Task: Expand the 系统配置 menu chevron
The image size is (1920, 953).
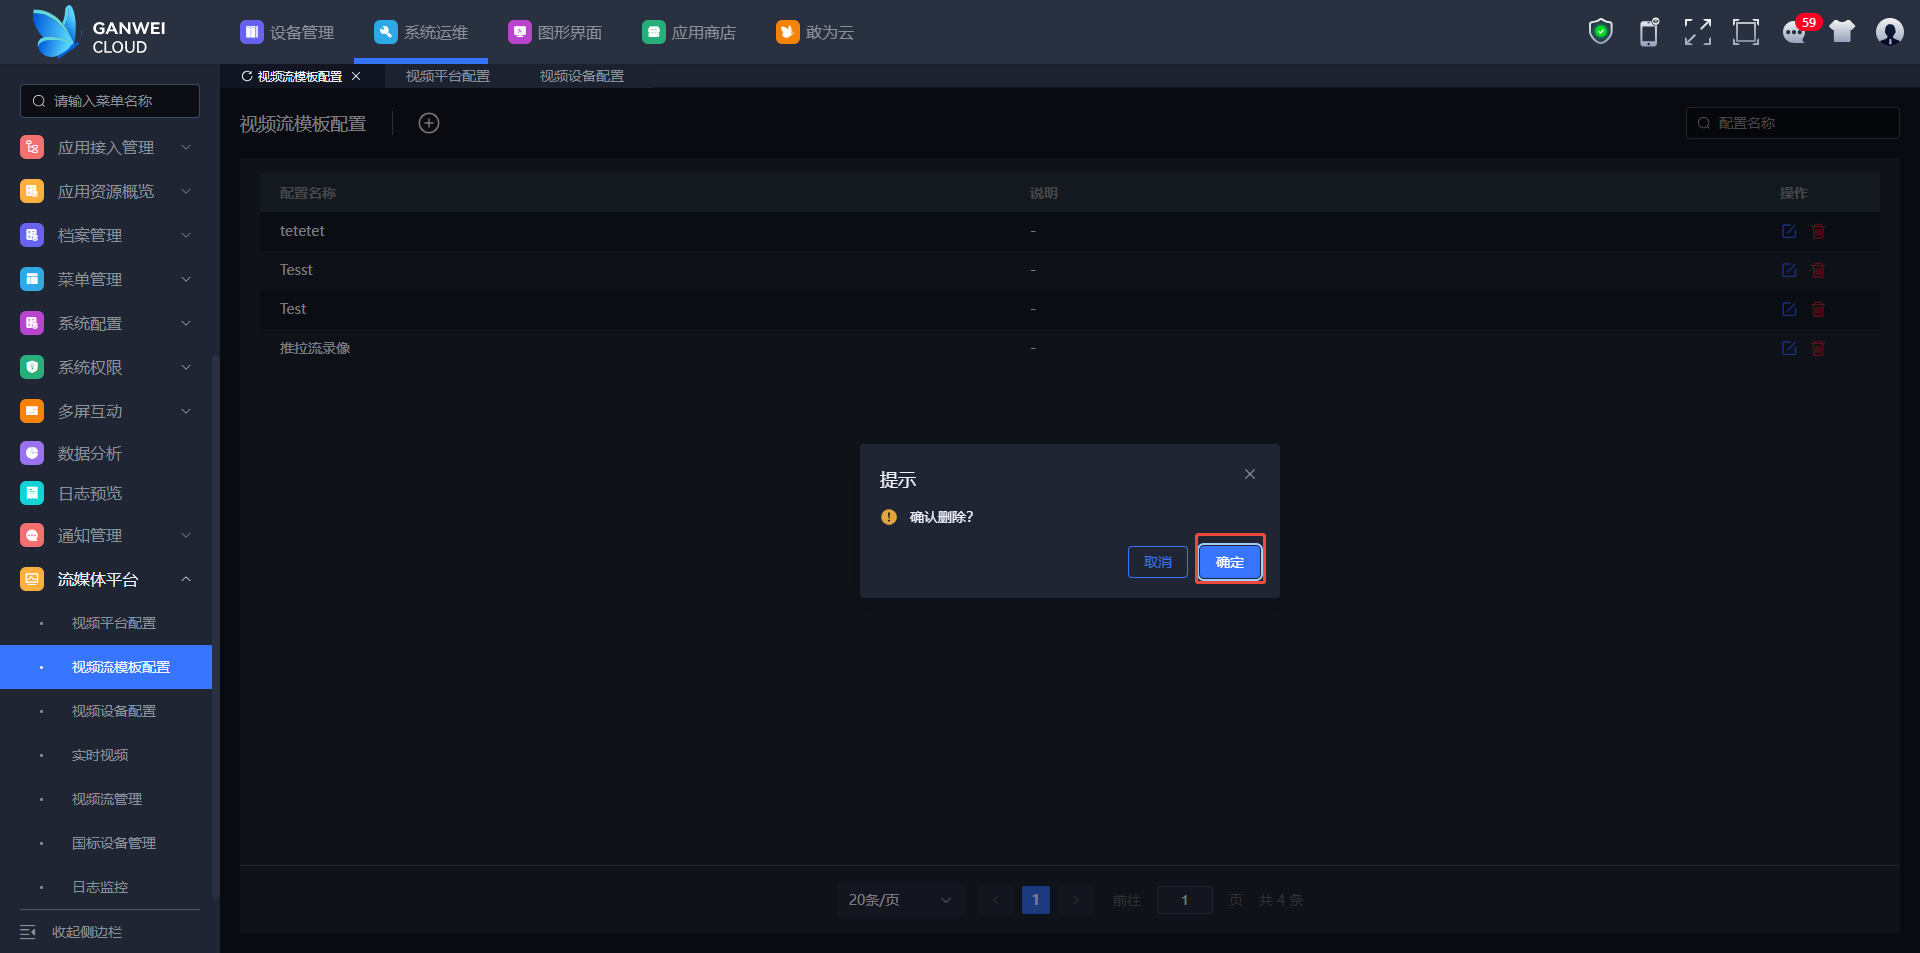Action: coord(186,323)
